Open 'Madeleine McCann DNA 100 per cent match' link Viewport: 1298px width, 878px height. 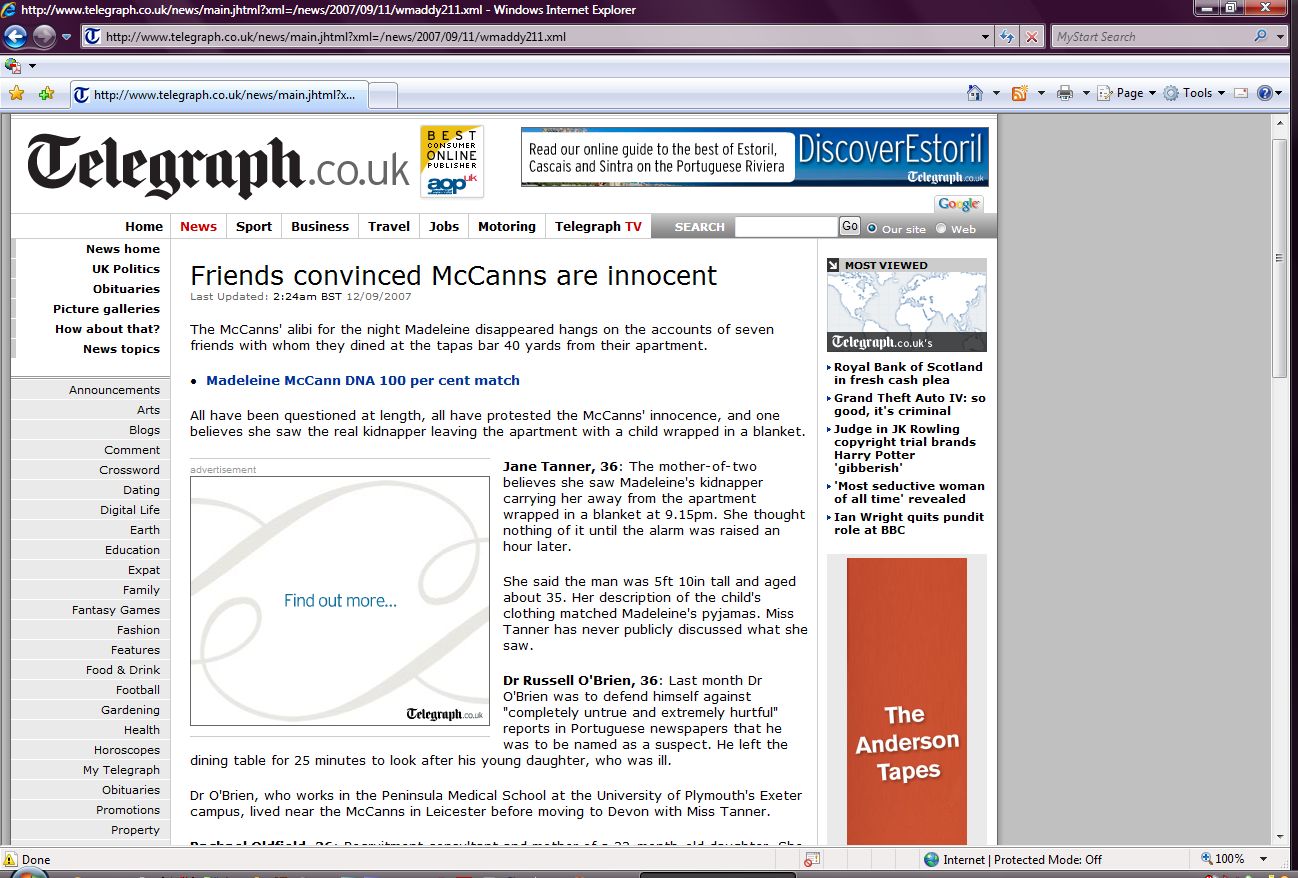click(x=363, y=380)
